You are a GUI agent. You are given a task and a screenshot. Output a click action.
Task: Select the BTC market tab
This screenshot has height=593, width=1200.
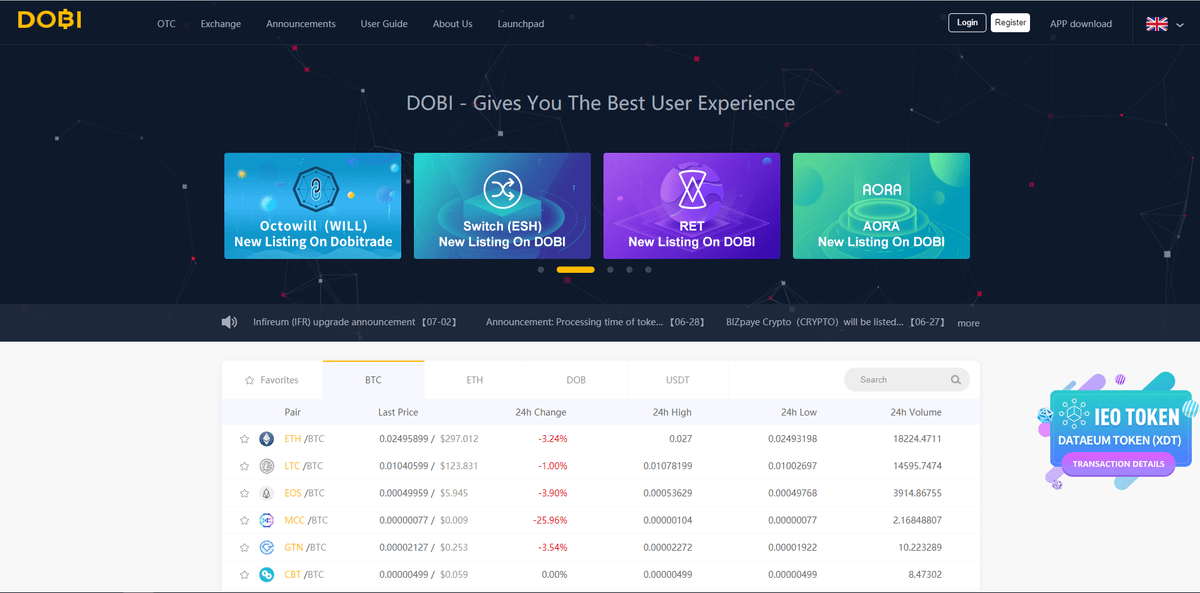point(374,380)
